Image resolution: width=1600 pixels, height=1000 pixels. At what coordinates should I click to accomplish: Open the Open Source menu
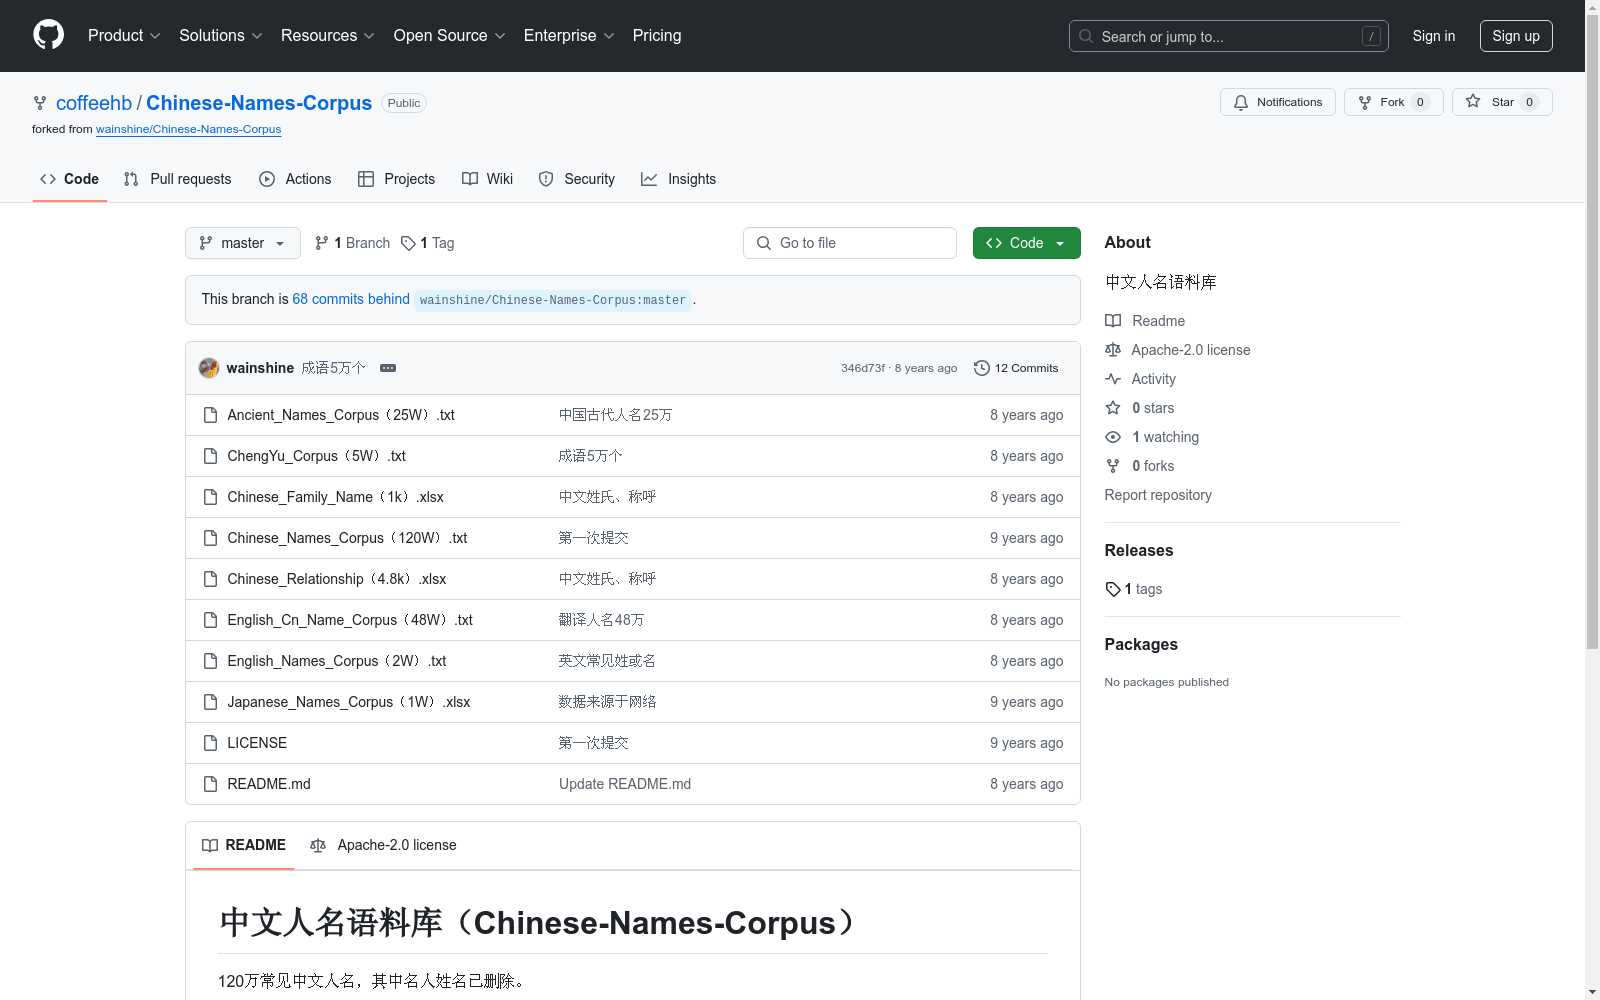click(449, 35)
